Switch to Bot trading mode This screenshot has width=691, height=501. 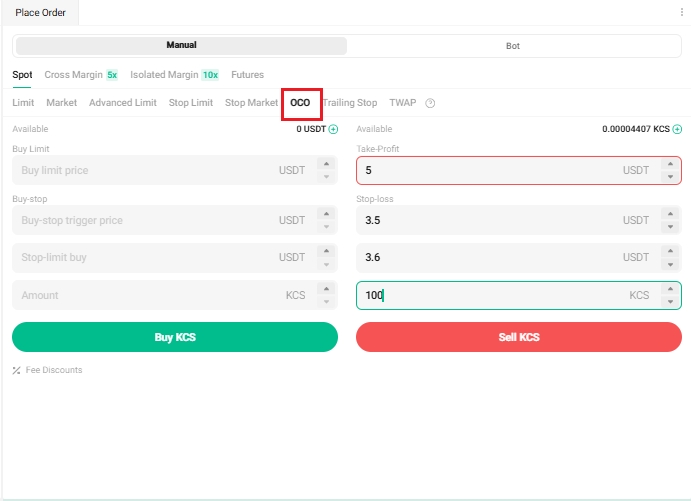(x=513, y=46)
